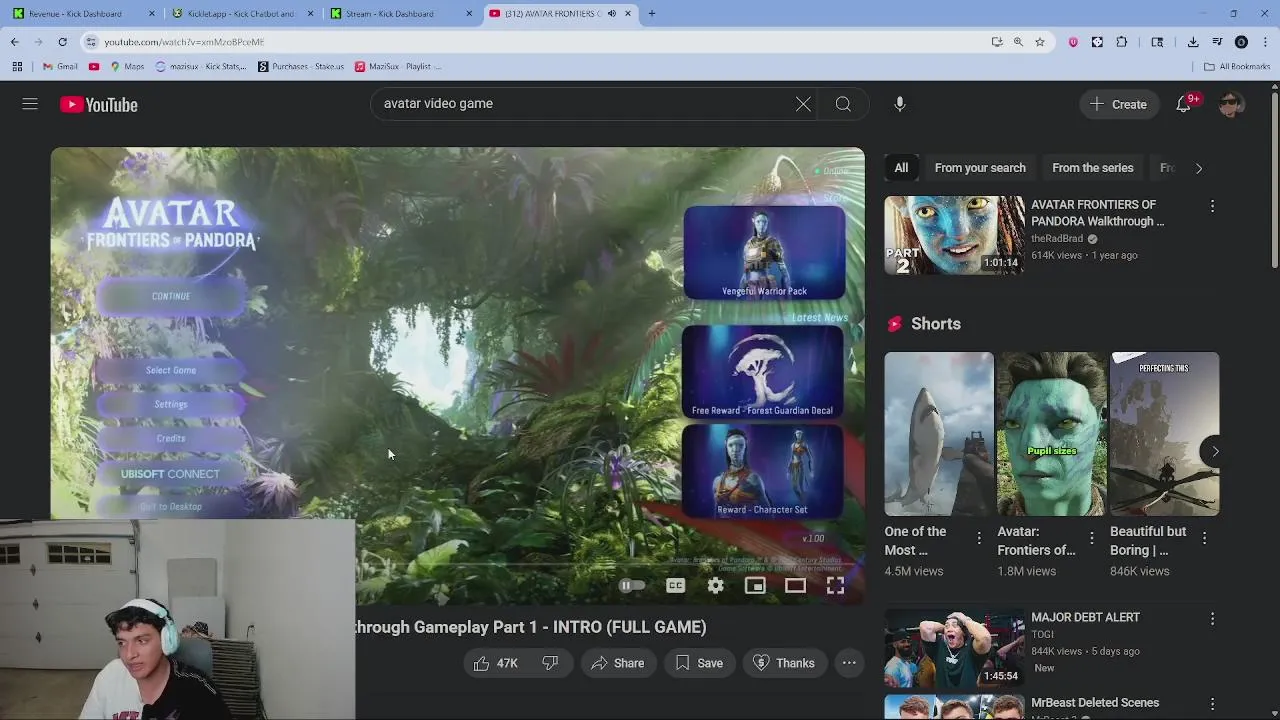Screen dimensions: 1280x720
Task: Show more filter chips with arrow
Action: pos(1199,168)
